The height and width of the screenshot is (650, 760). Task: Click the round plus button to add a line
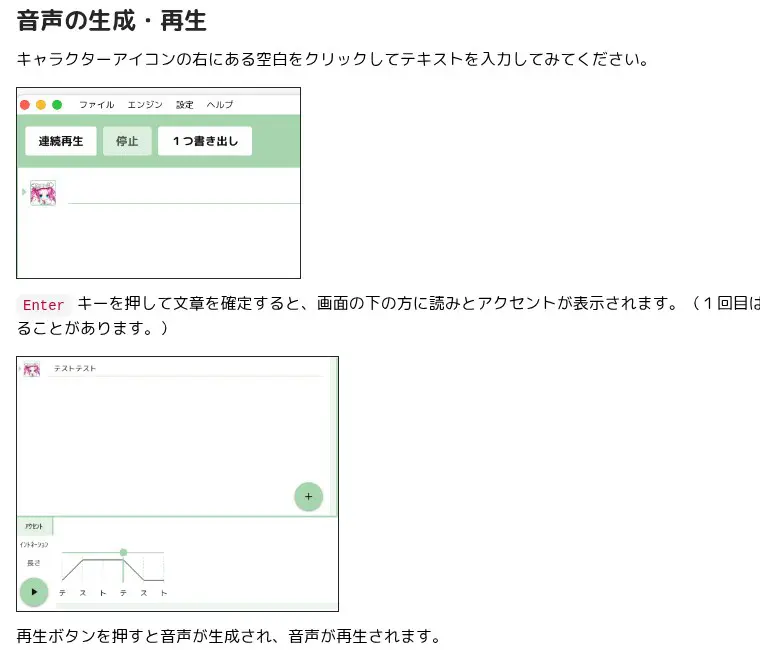click(x=308, y=497)
